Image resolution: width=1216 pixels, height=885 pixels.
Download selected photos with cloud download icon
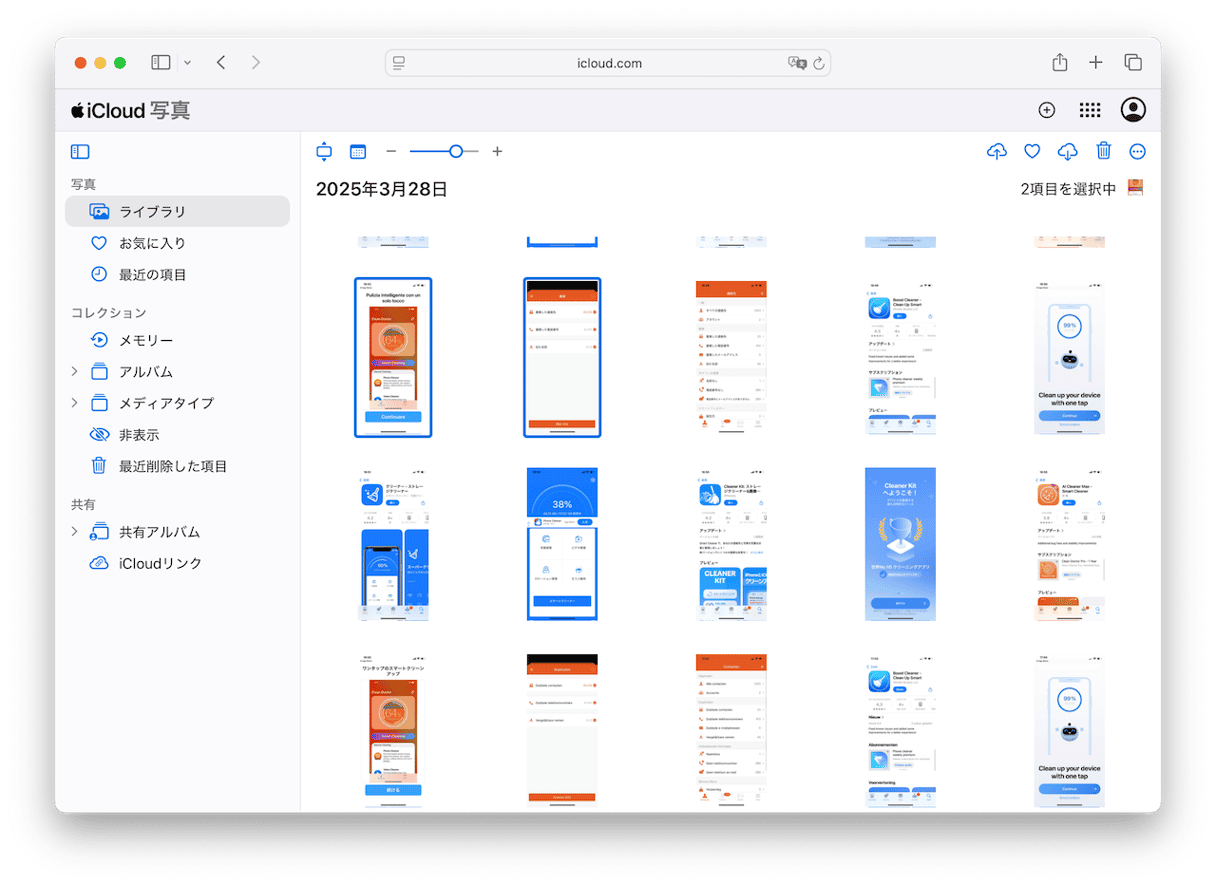click(x=1067, y=152)
